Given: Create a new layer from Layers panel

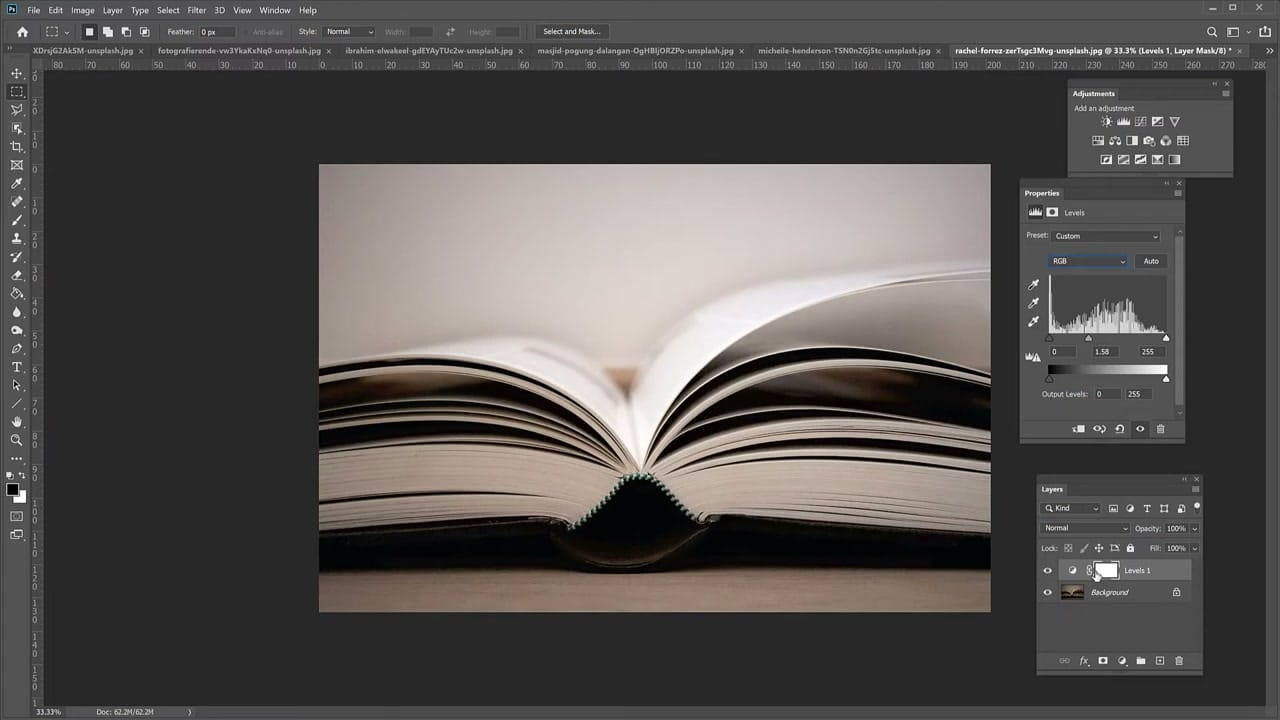Looking at the screenshot, I should (1160, 661).
